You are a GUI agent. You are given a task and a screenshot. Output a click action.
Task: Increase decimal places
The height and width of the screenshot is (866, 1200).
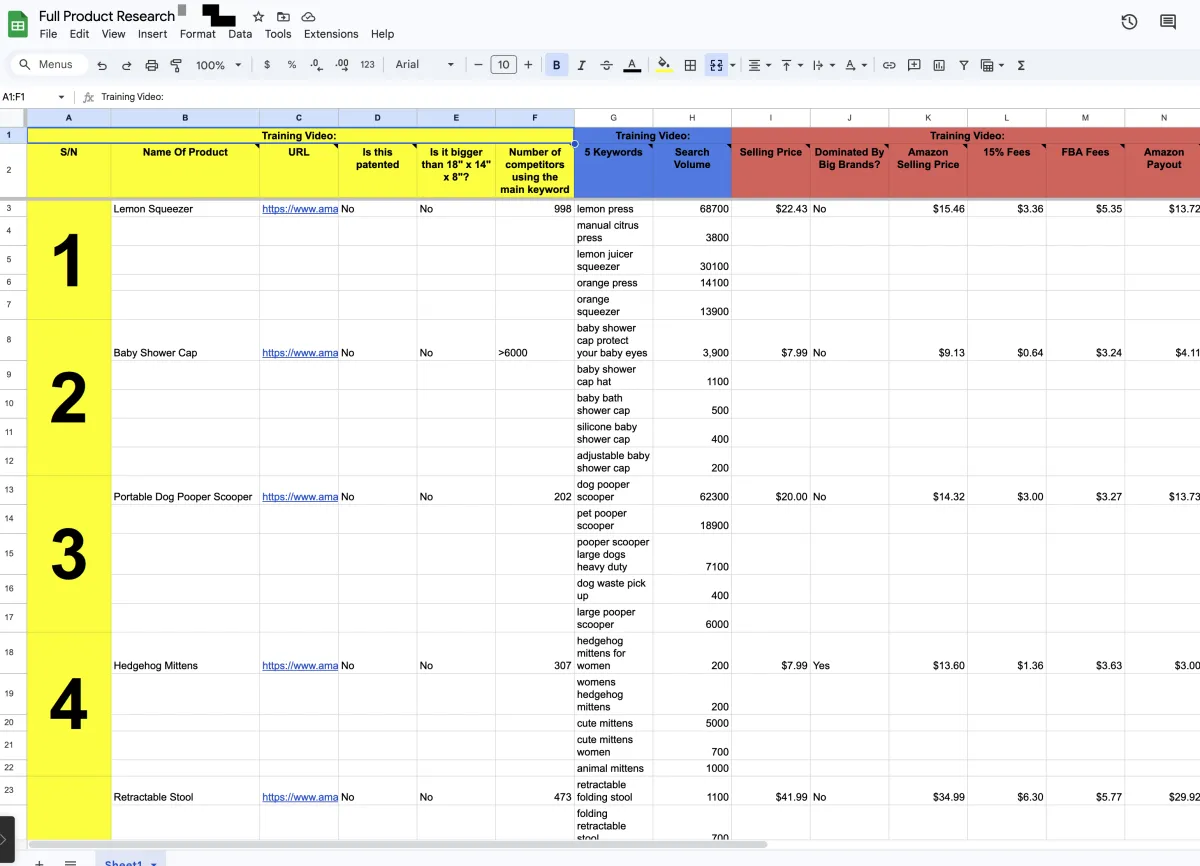[x=342, y=65]
